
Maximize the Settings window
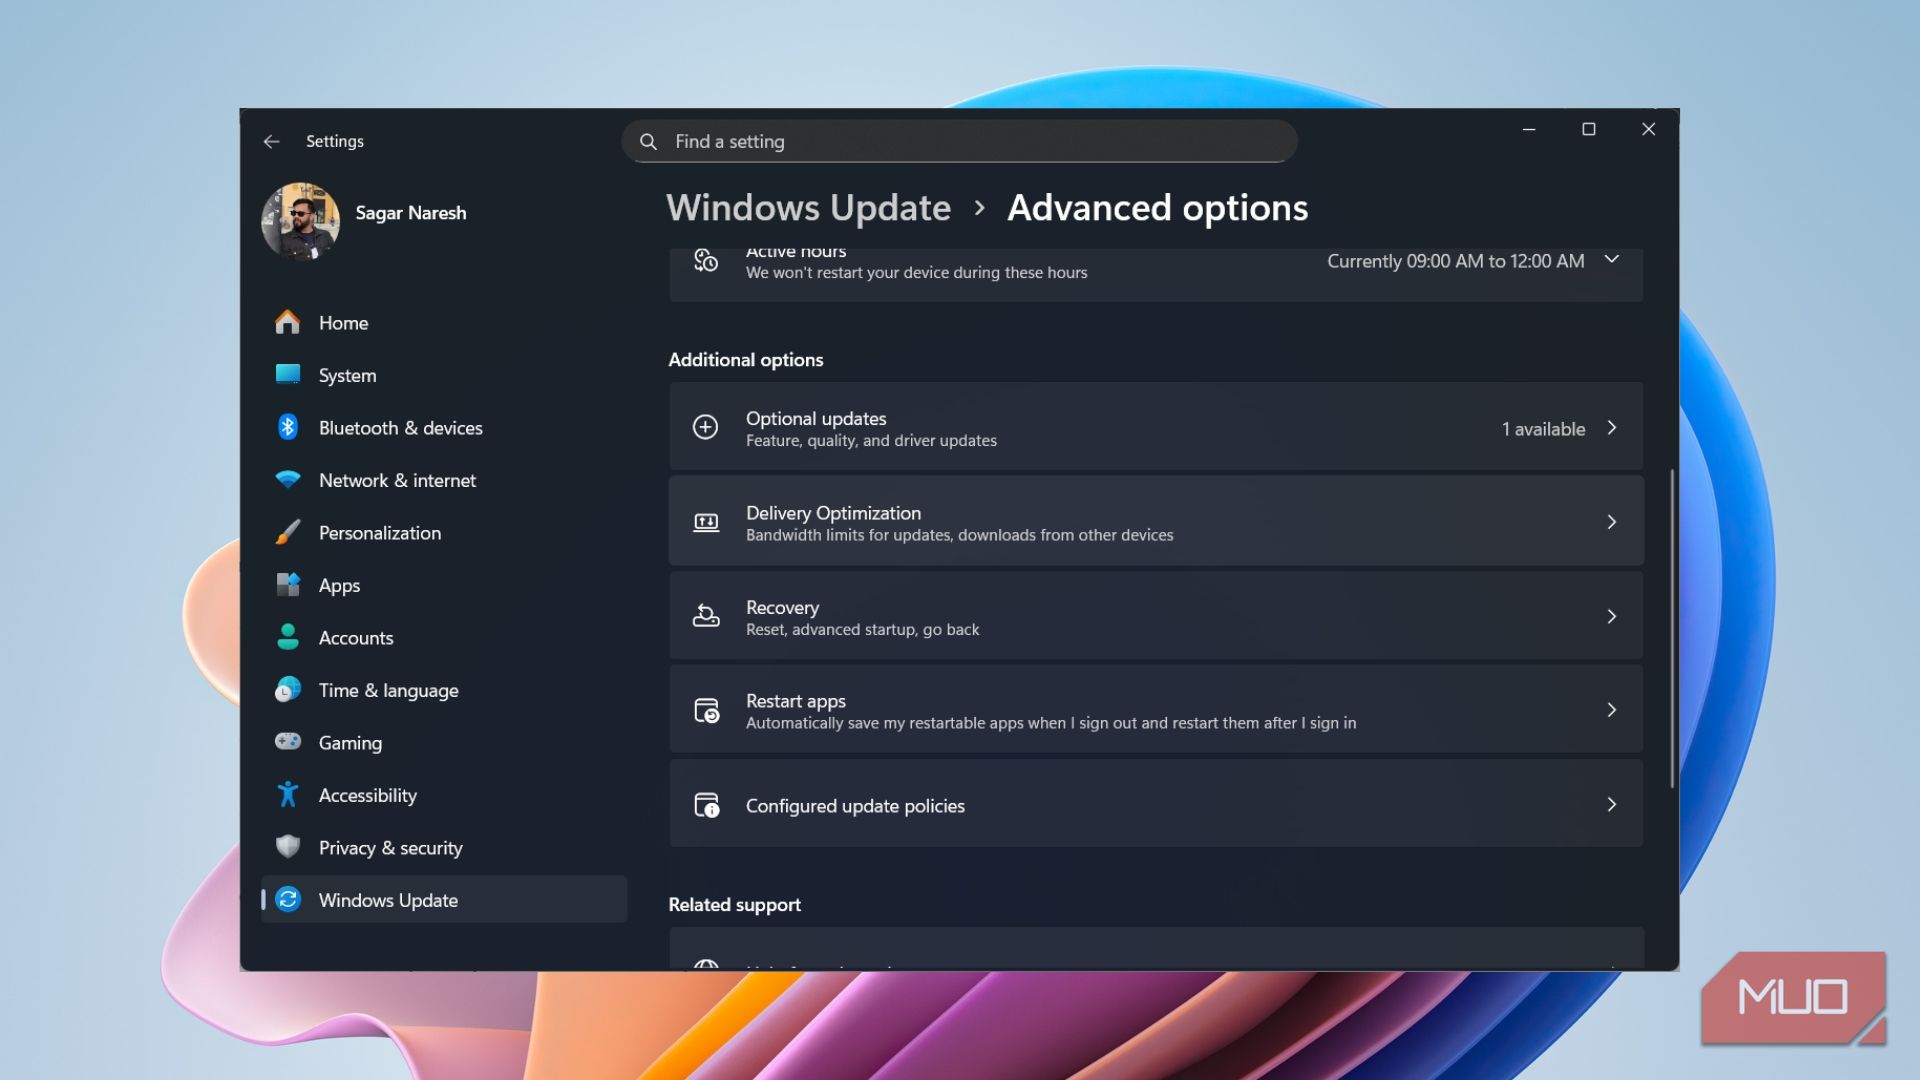click(x=1588, y=129)
